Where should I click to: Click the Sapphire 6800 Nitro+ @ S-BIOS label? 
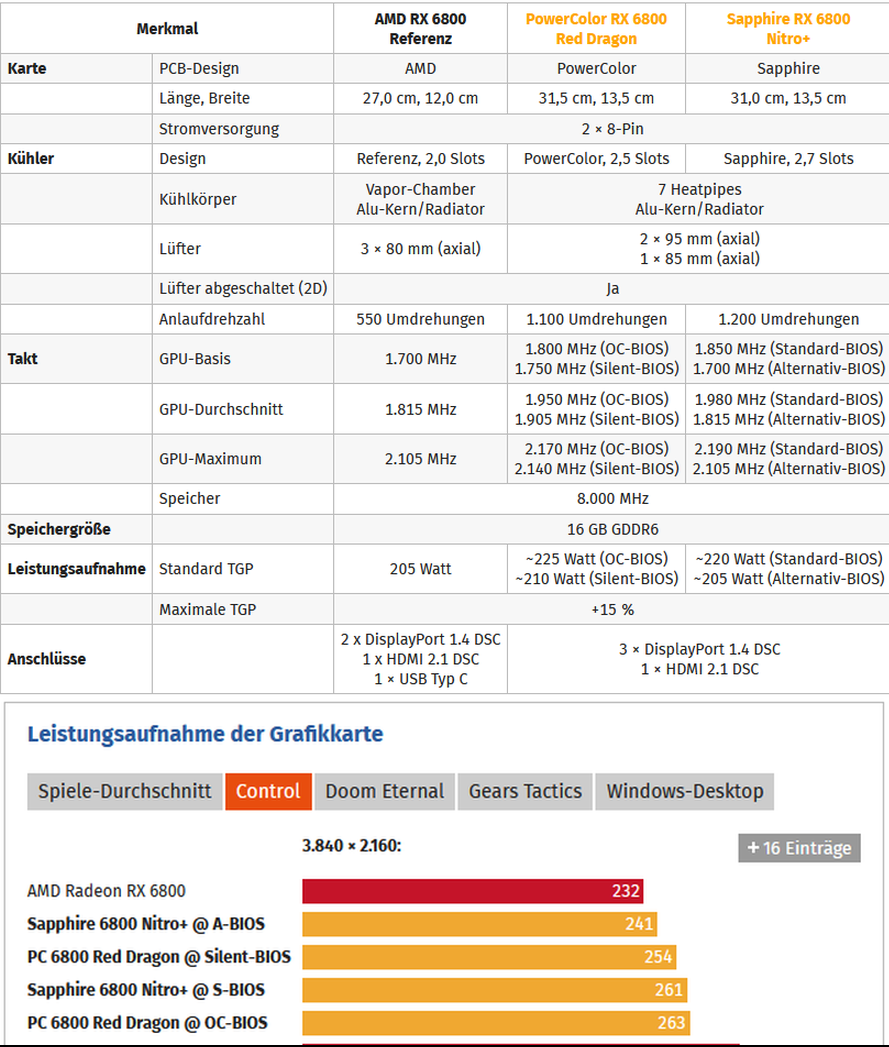click(146, 990)
